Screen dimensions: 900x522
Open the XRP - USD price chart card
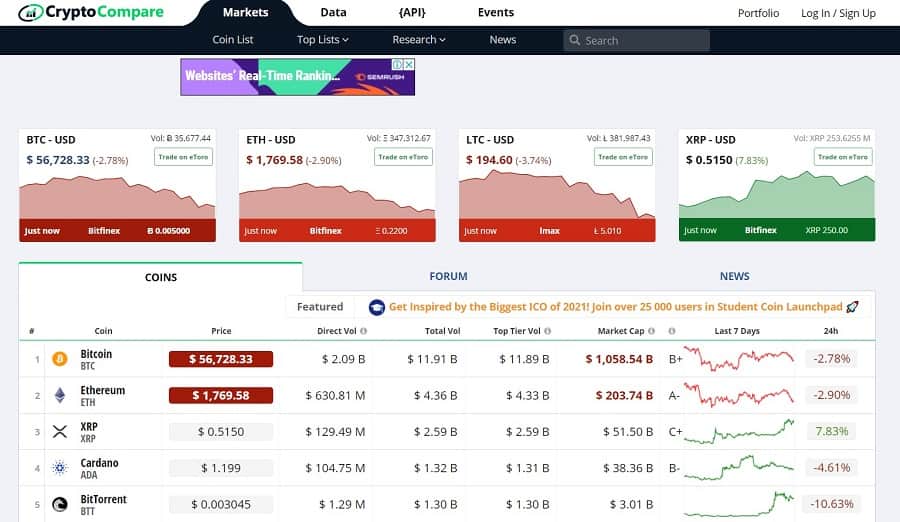pyautogui.click(x=777, y=185)
